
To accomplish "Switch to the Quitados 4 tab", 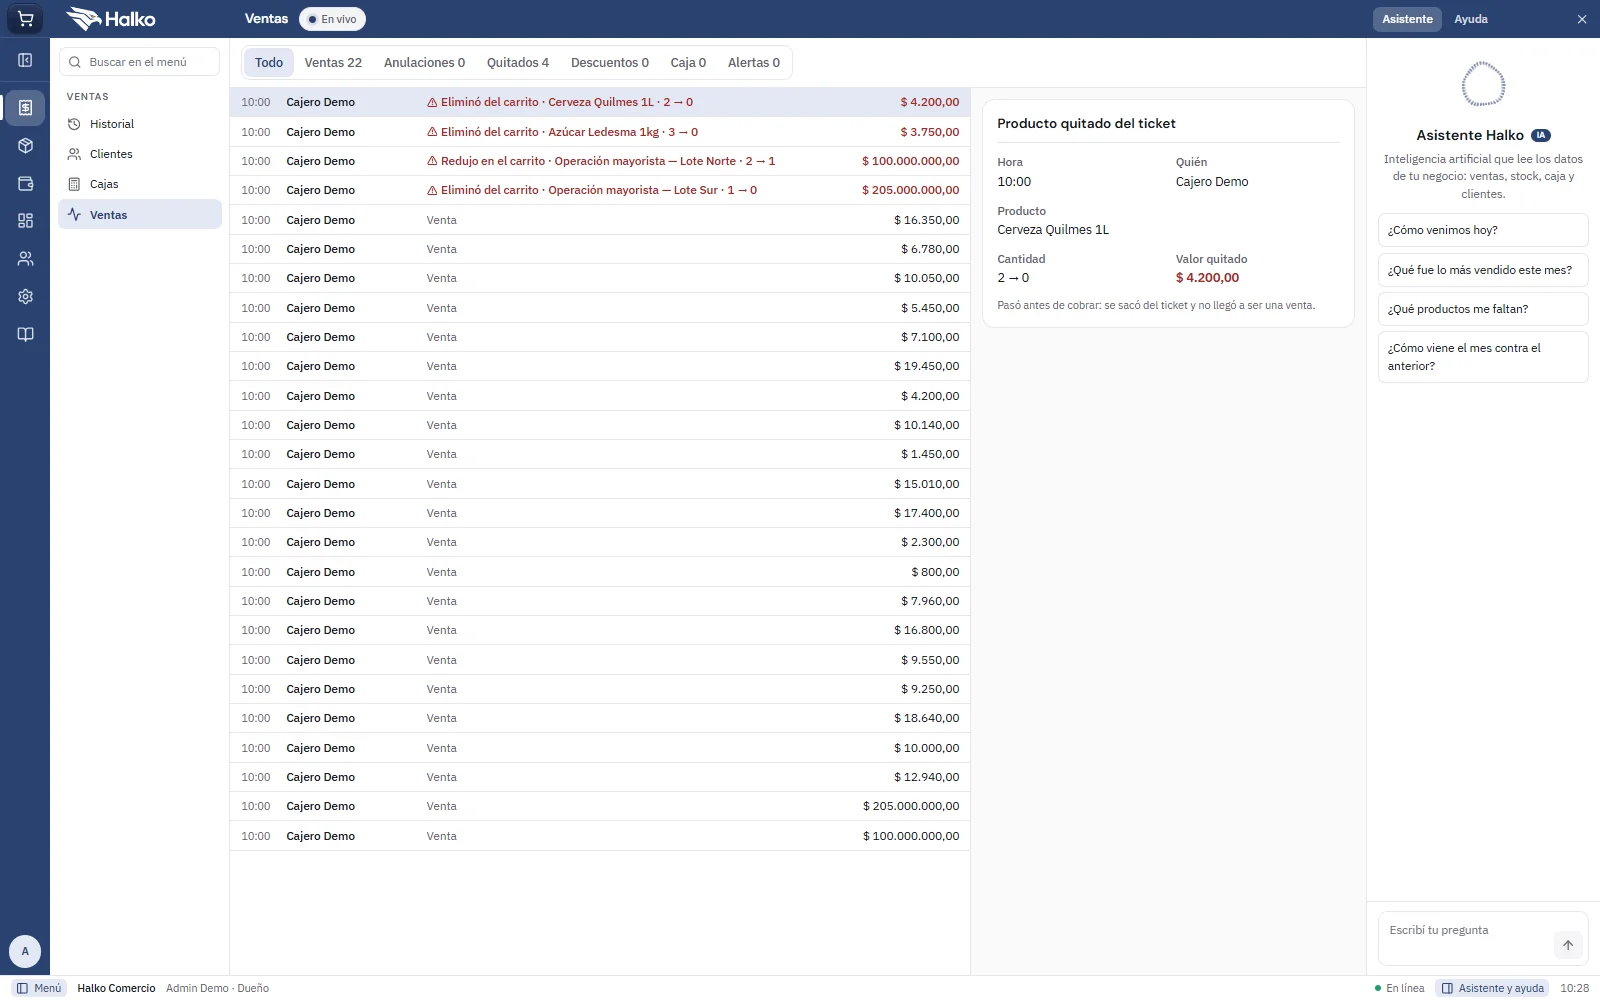I will point(518,62).
